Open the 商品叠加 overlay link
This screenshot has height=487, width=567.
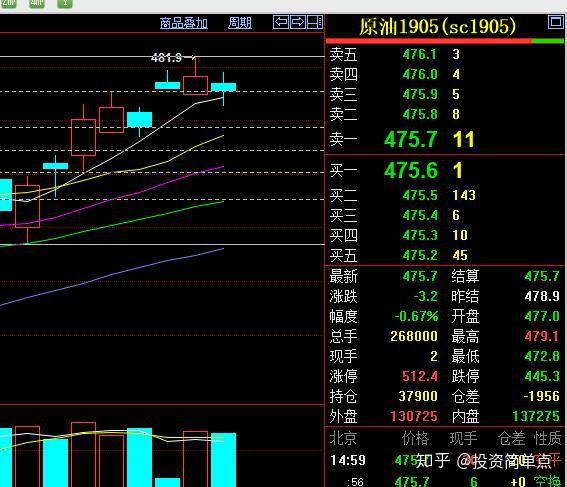pyautogui.click(x=184, y=23)
